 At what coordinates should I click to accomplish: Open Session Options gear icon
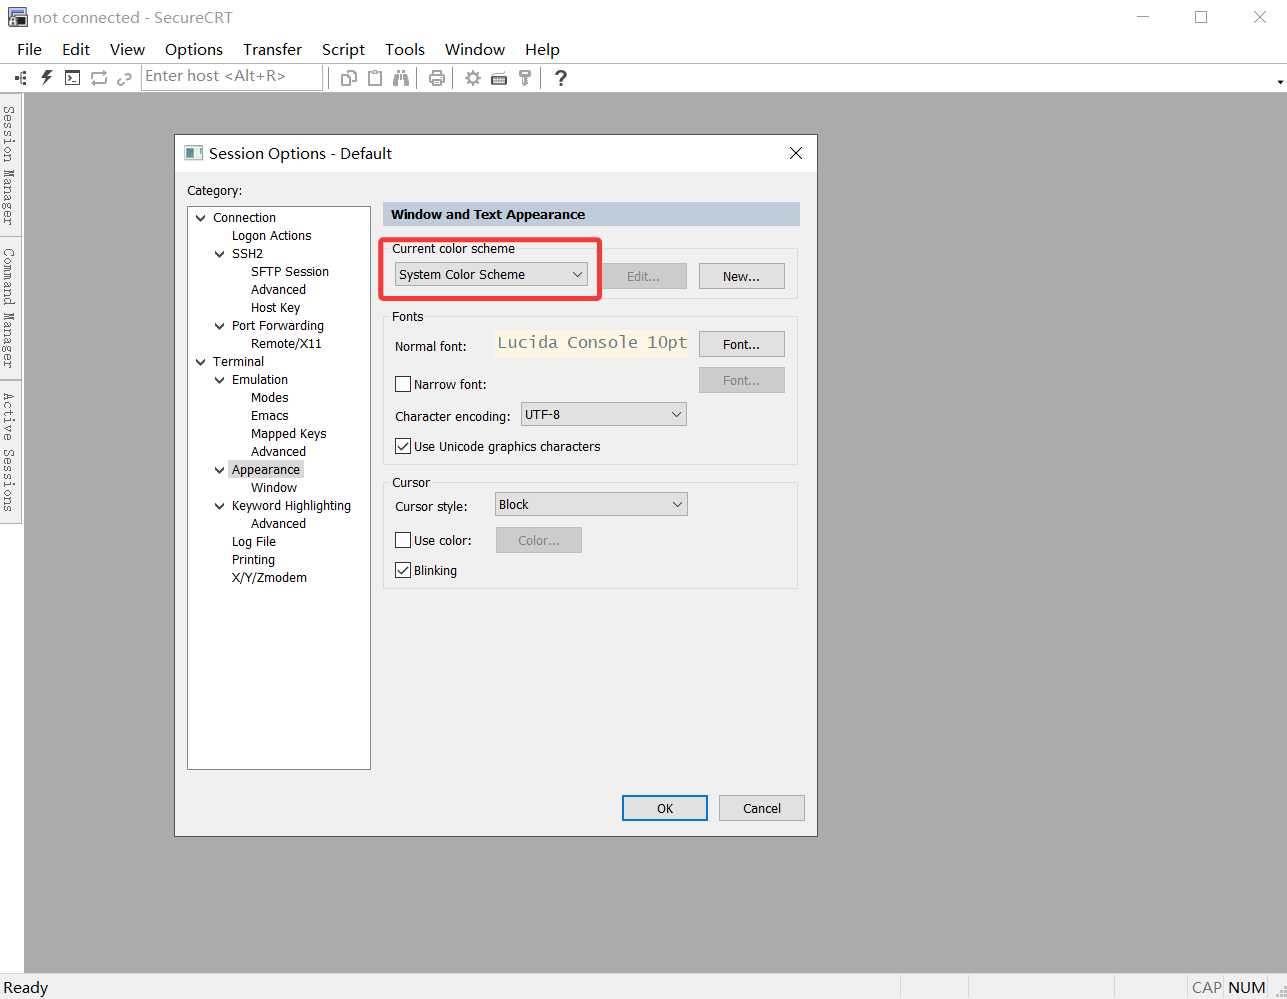472,78
